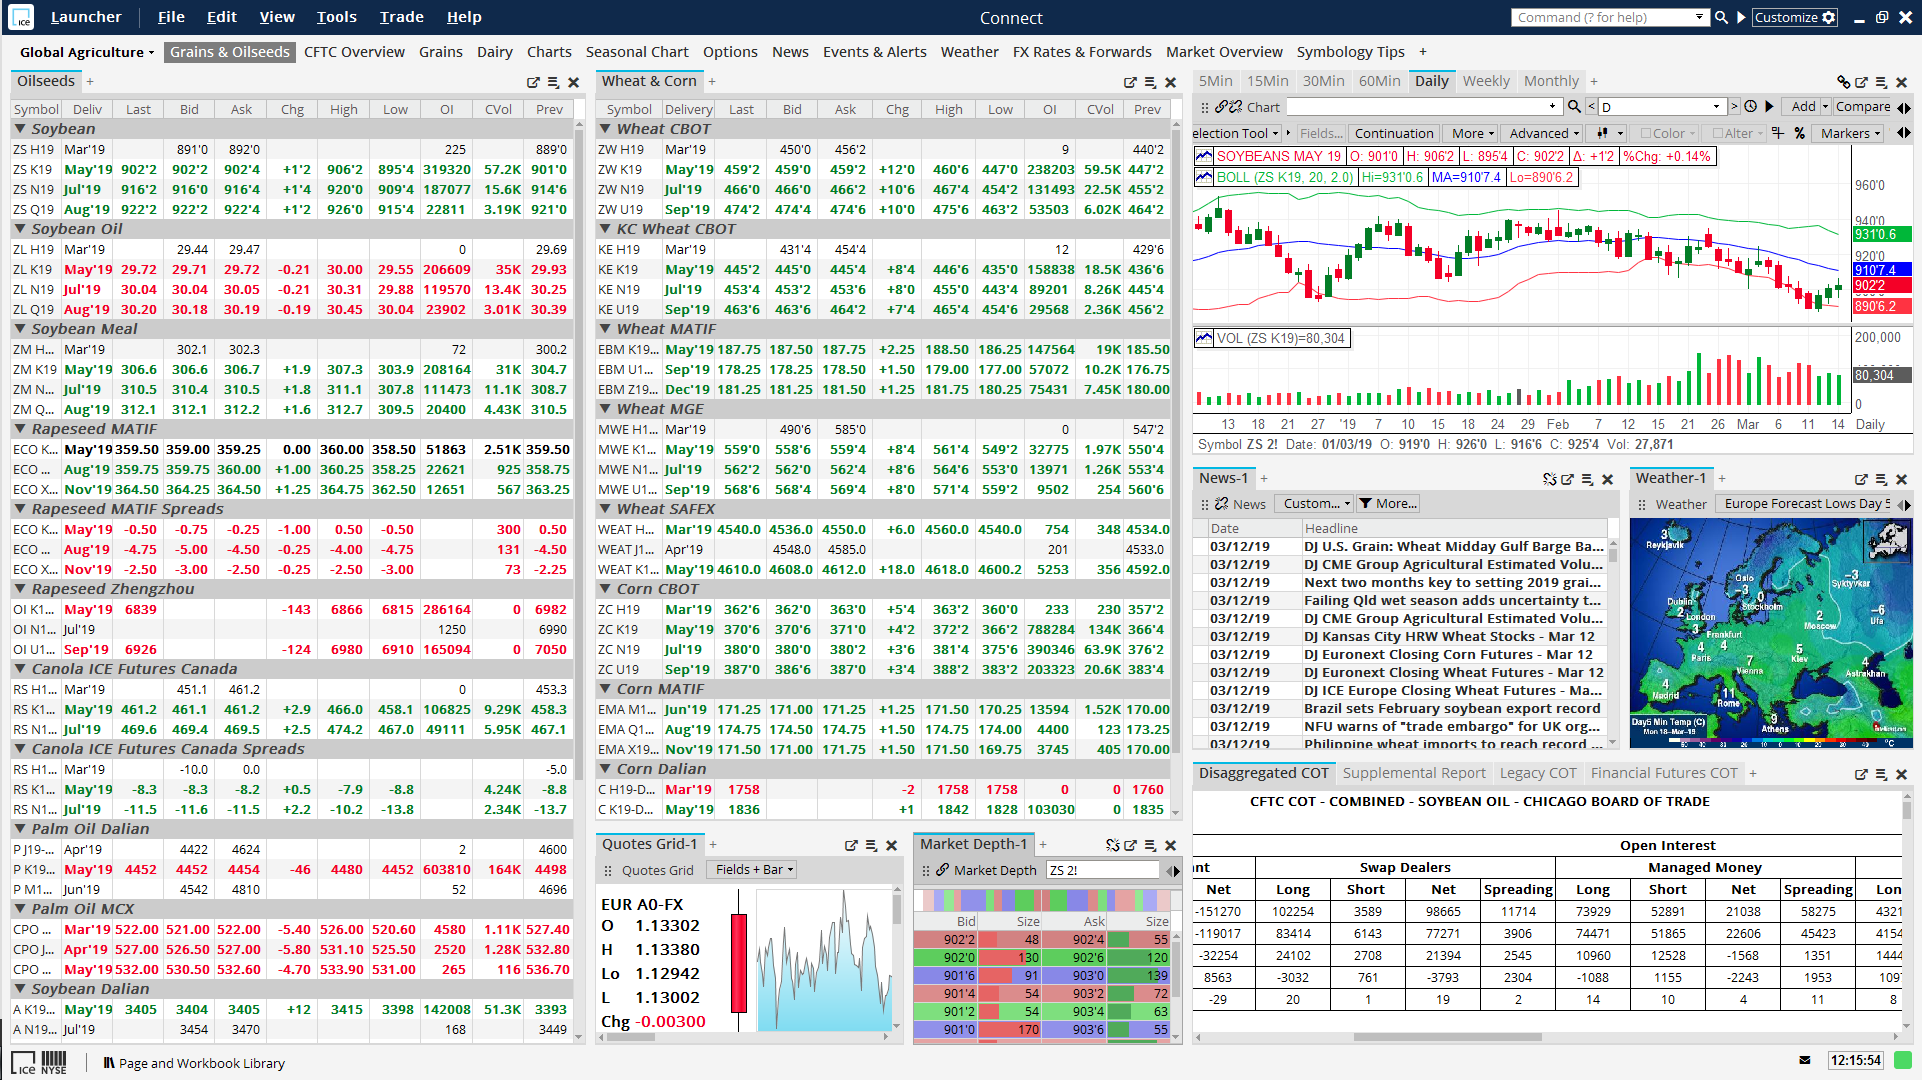Click the More... filter button in News
The height and width of the screenshot is (1080, 1922).
point(1388,504)
